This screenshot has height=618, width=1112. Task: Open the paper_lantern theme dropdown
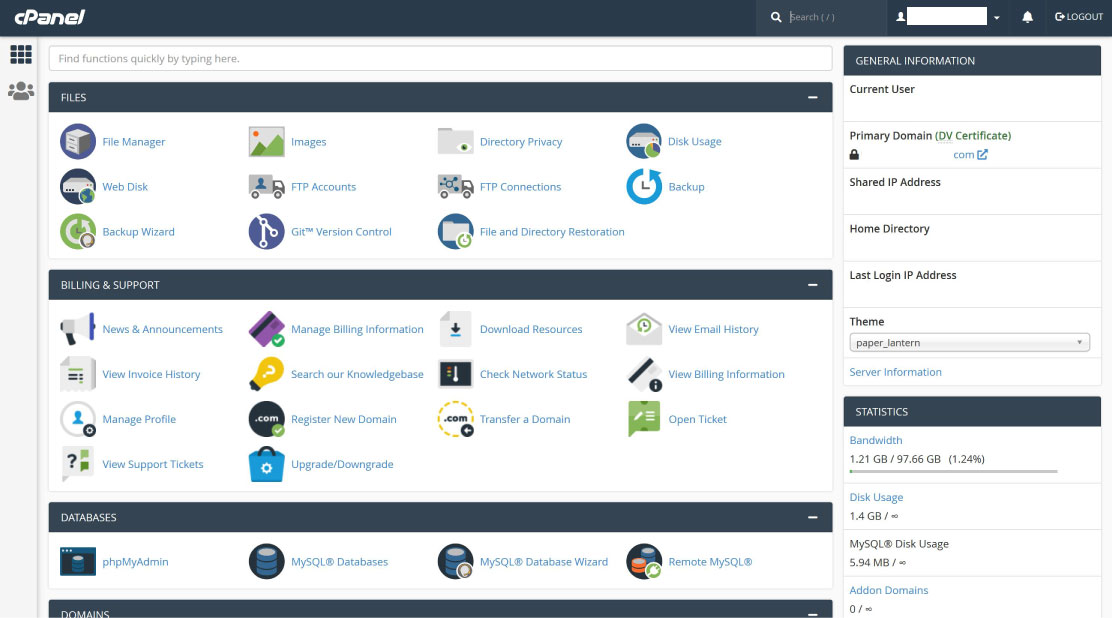tap(969, 343)
